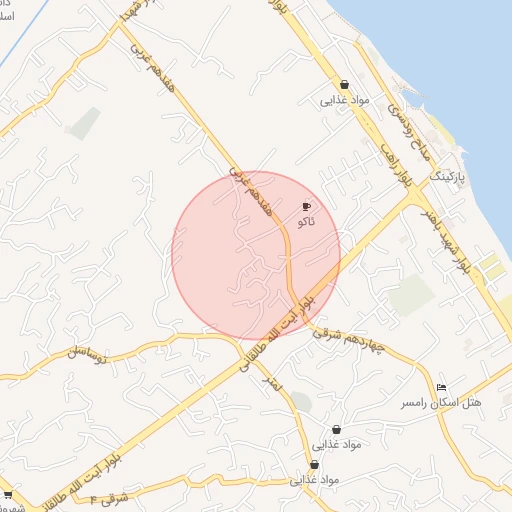This screenshot has width=512, height=512.
Task: Click the center of the red radius circle
Action: click(x=256, y=255)
